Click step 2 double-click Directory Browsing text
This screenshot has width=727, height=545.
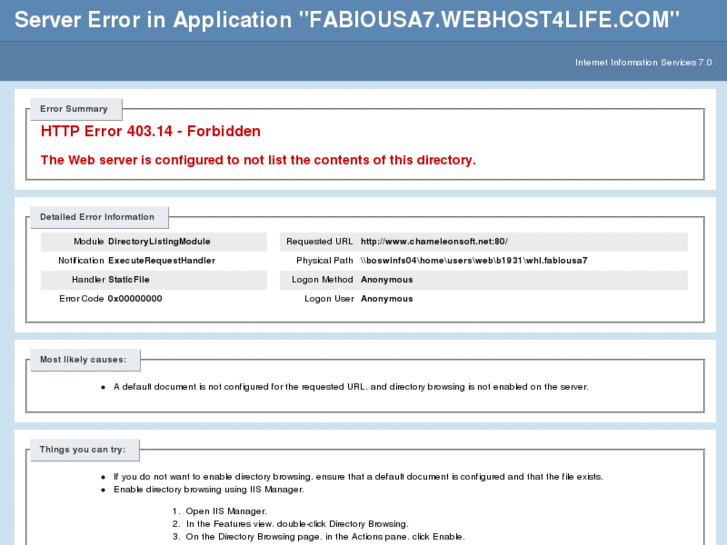[297, 524]
